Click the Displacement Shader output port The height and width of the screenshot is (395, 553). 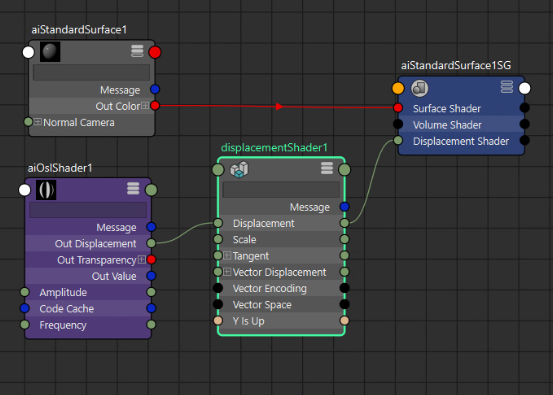[524, 140]
